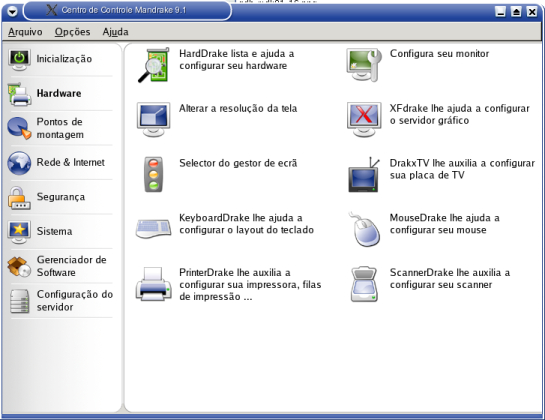
Task: Click Alterar a resolução da tela text
Action: coord(238,108)
